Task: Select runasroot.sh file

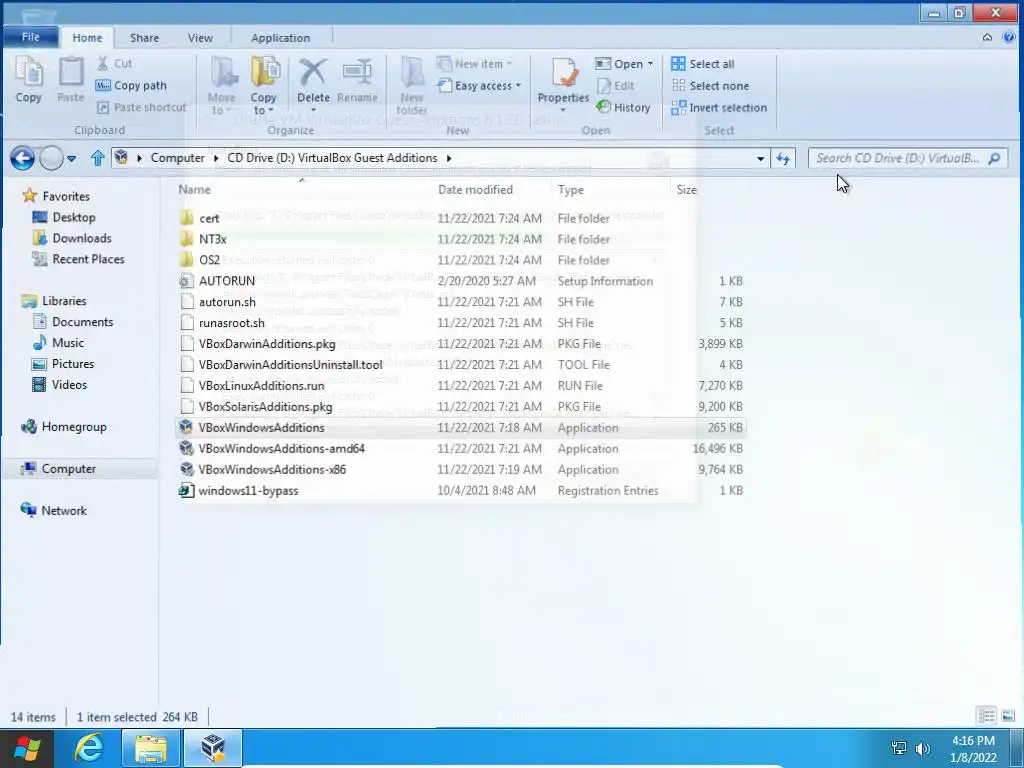Action: [460, 323]
